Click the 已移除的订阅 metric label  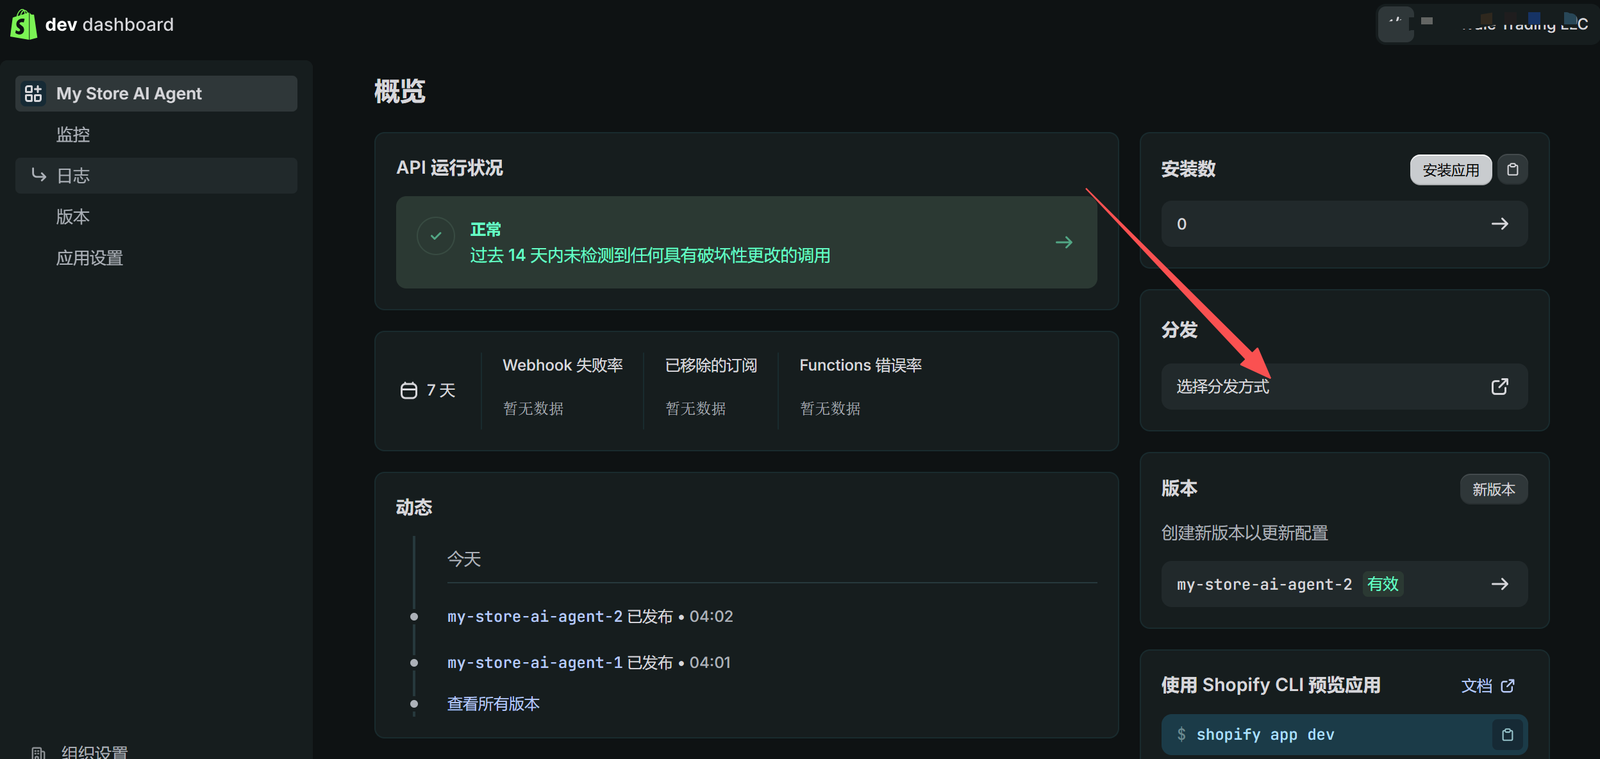[x=711, y=365]
